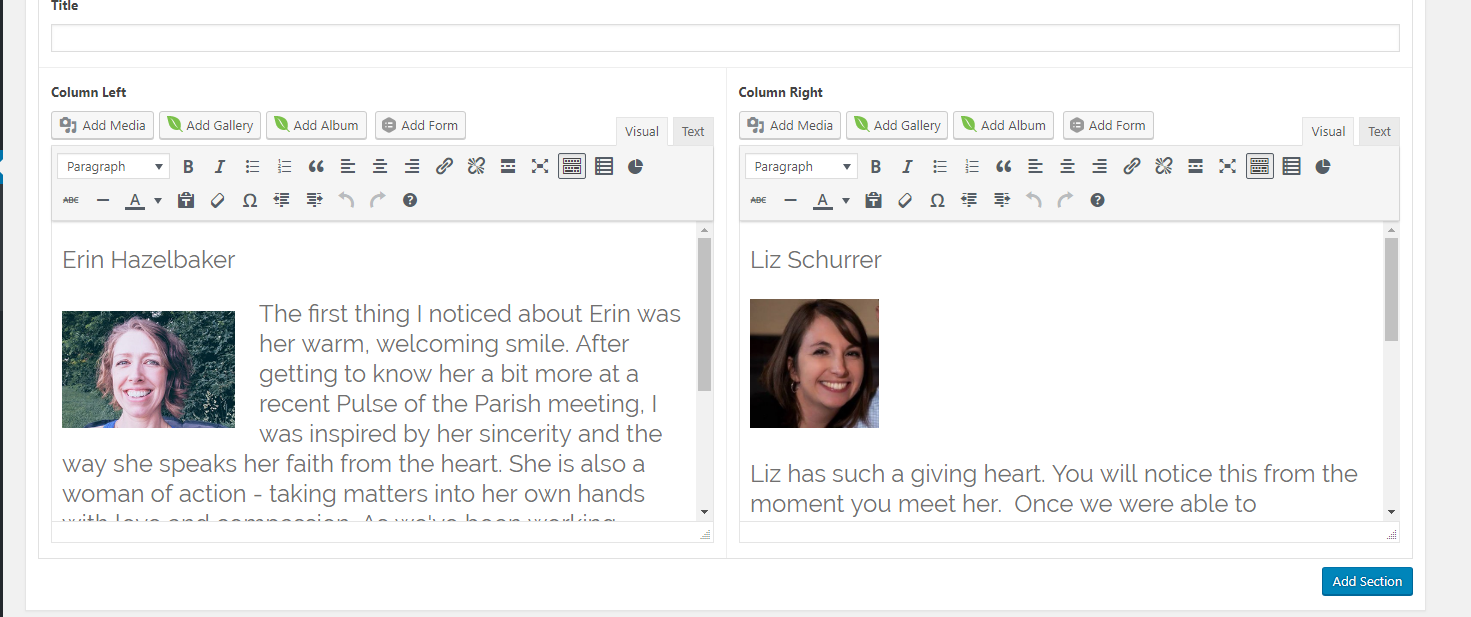Click insert link icon in Column Right toolbar
The height and width of the screenshot is (617, 1471).
[x=1131, y=167]
